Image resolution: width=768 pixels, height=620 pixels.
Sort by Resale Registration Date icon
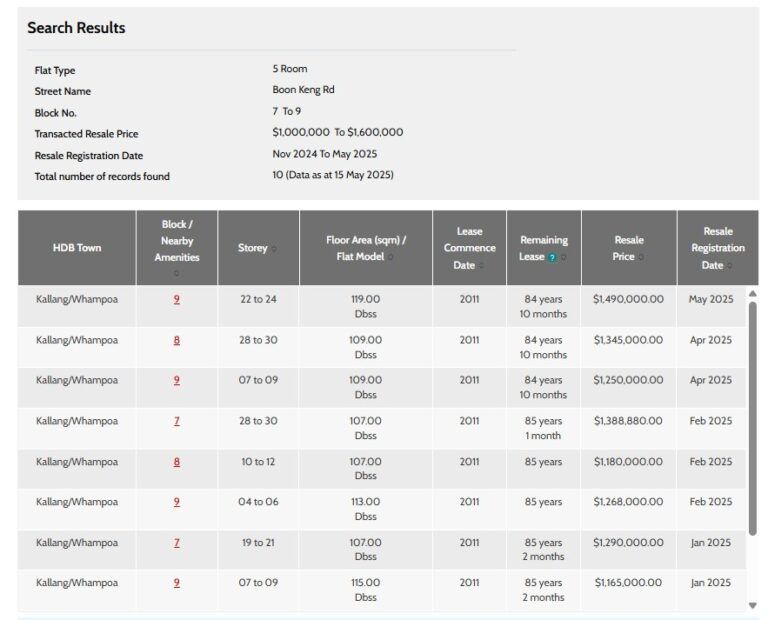(x=729, y=266)
